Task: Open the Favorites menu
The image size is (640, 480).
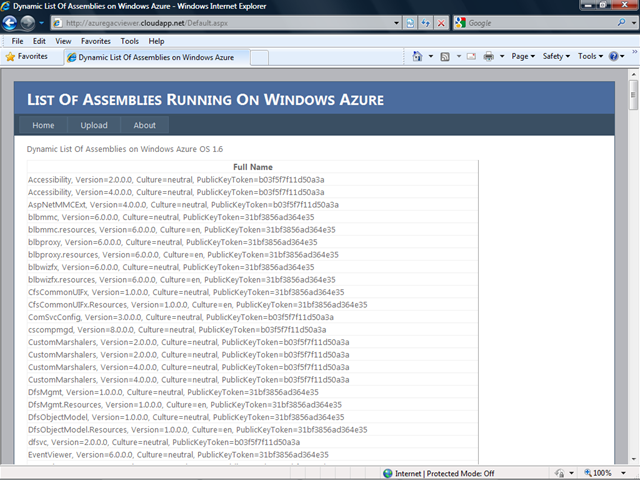Action: 96,41
